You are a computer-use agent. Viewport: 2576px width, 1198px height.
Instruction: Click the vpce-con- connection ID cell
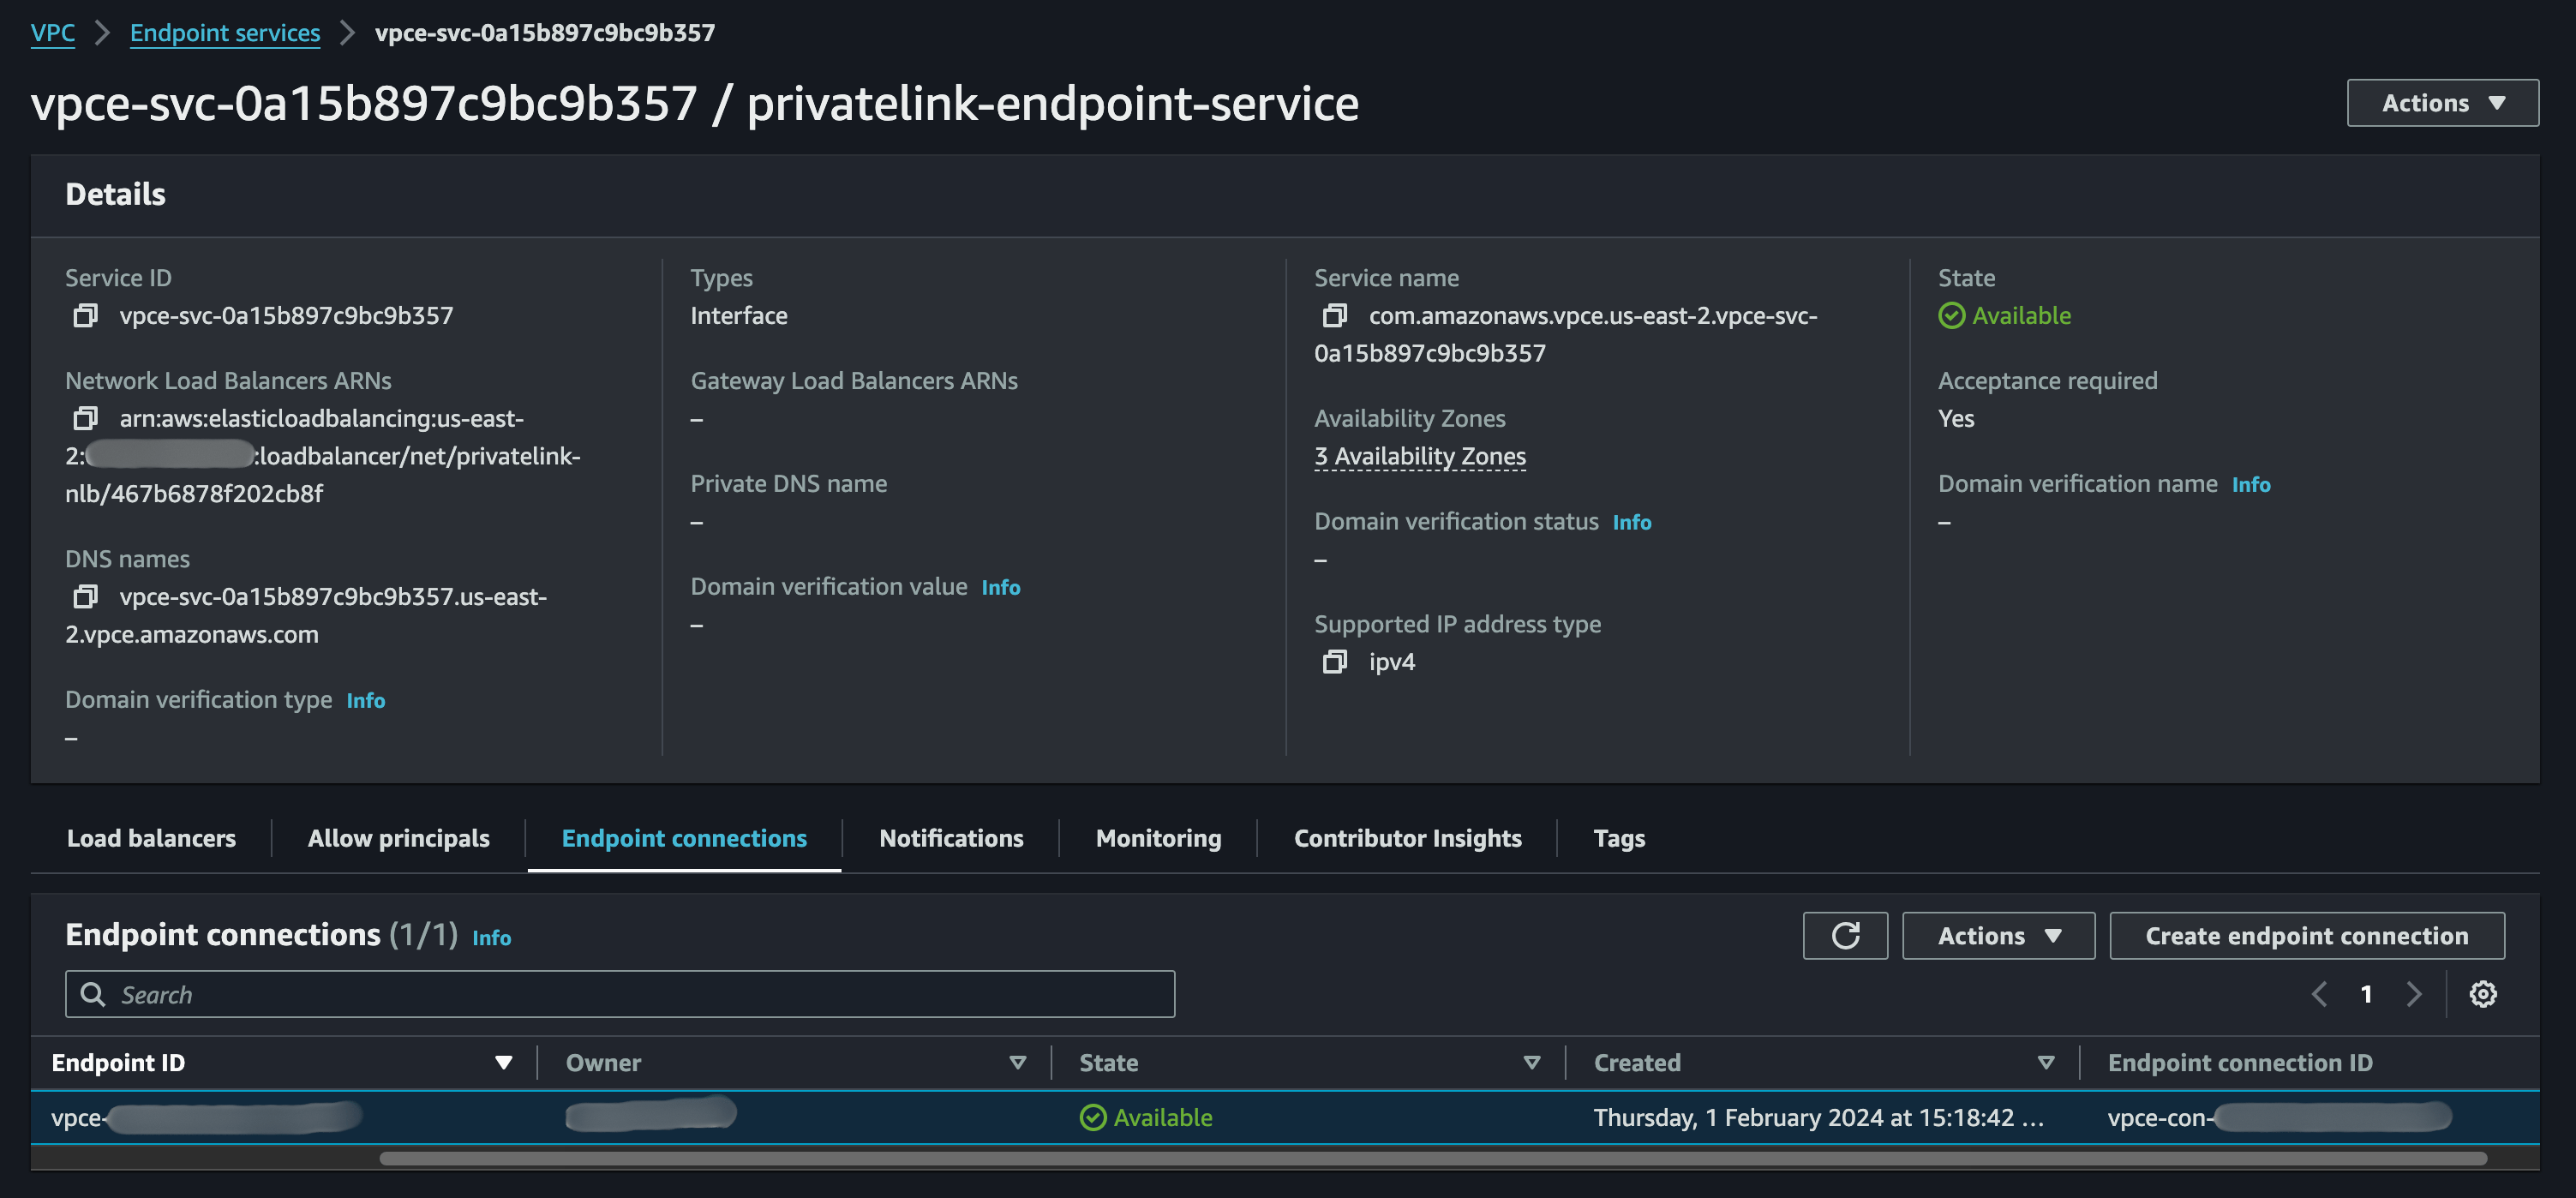coord(2279,1118)
